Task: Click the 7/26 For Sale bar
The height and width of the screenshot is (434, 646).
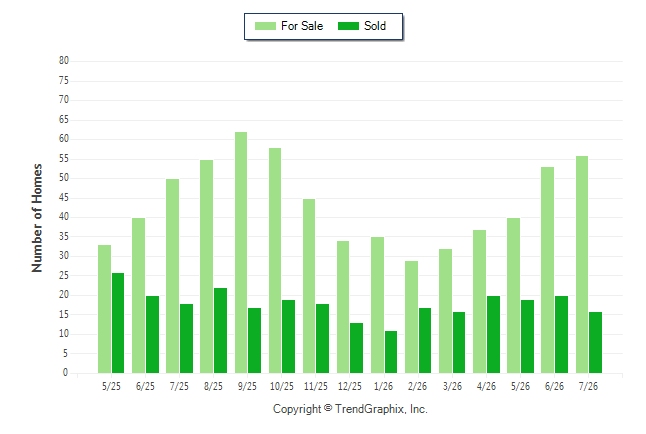Action: (582, 265)
